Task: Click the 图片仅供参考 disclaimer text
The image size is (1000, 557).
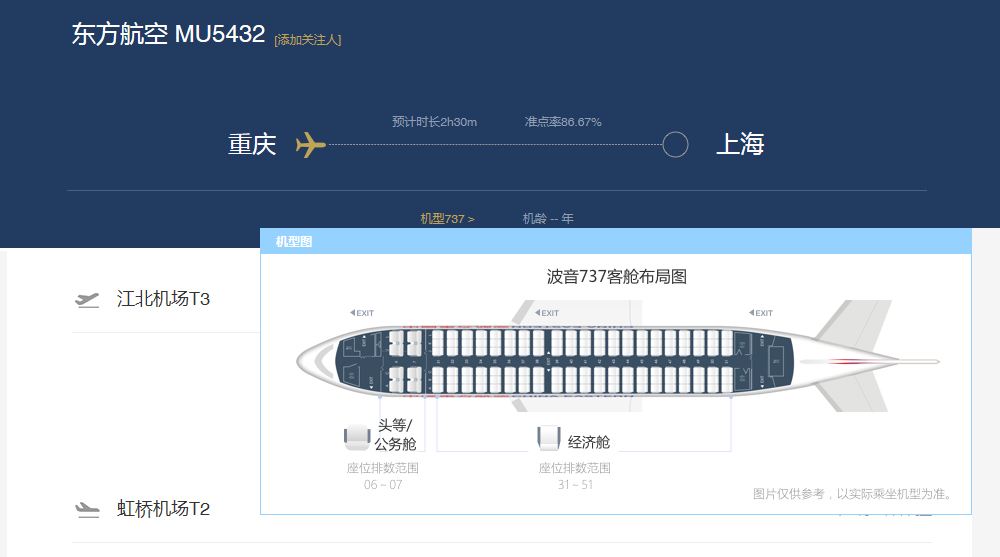Action: point(852,493)
